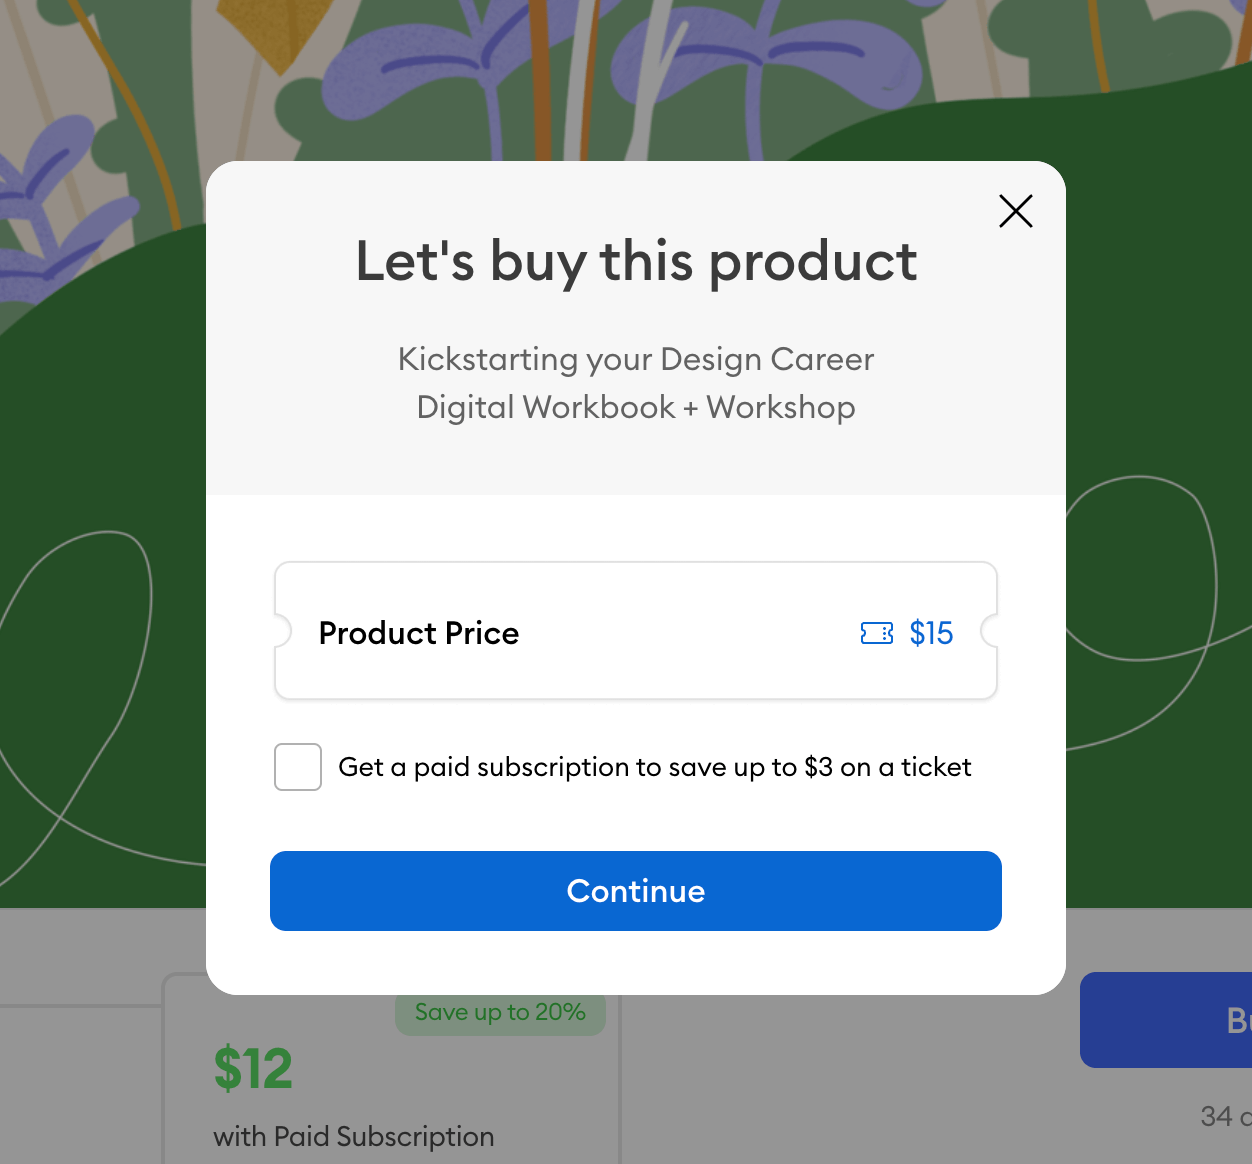The height and width of the screenshot is (1164, 1252).
Task: Click the "Let's buy this product" heading
Action: (636, 261)
